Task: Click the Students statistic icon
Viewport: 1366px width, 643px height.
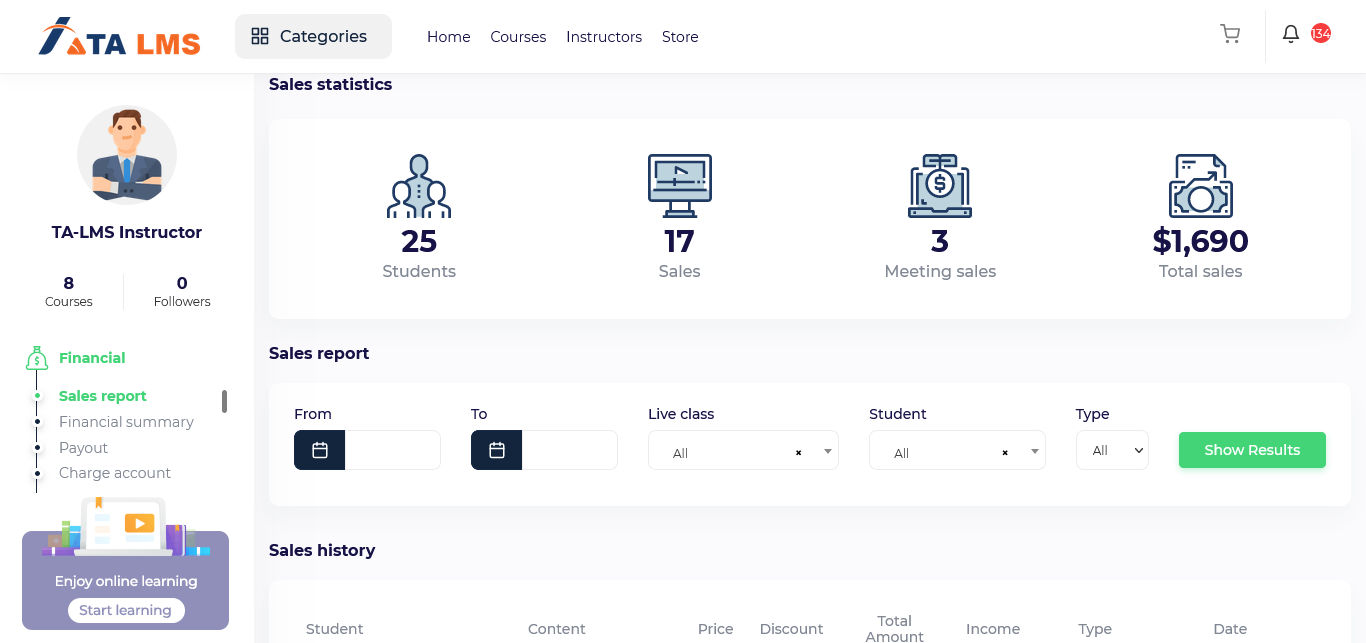Action: (419, 185)
